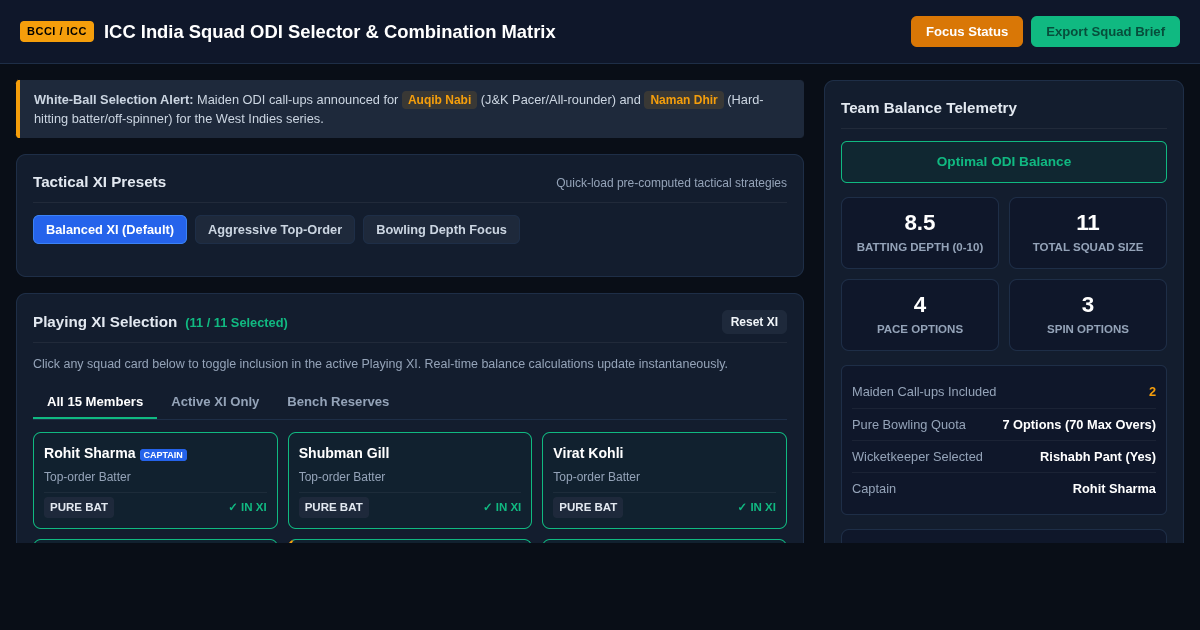
Task: Click the PURE BAT tag on Shubman Gill
Action: 334,507
